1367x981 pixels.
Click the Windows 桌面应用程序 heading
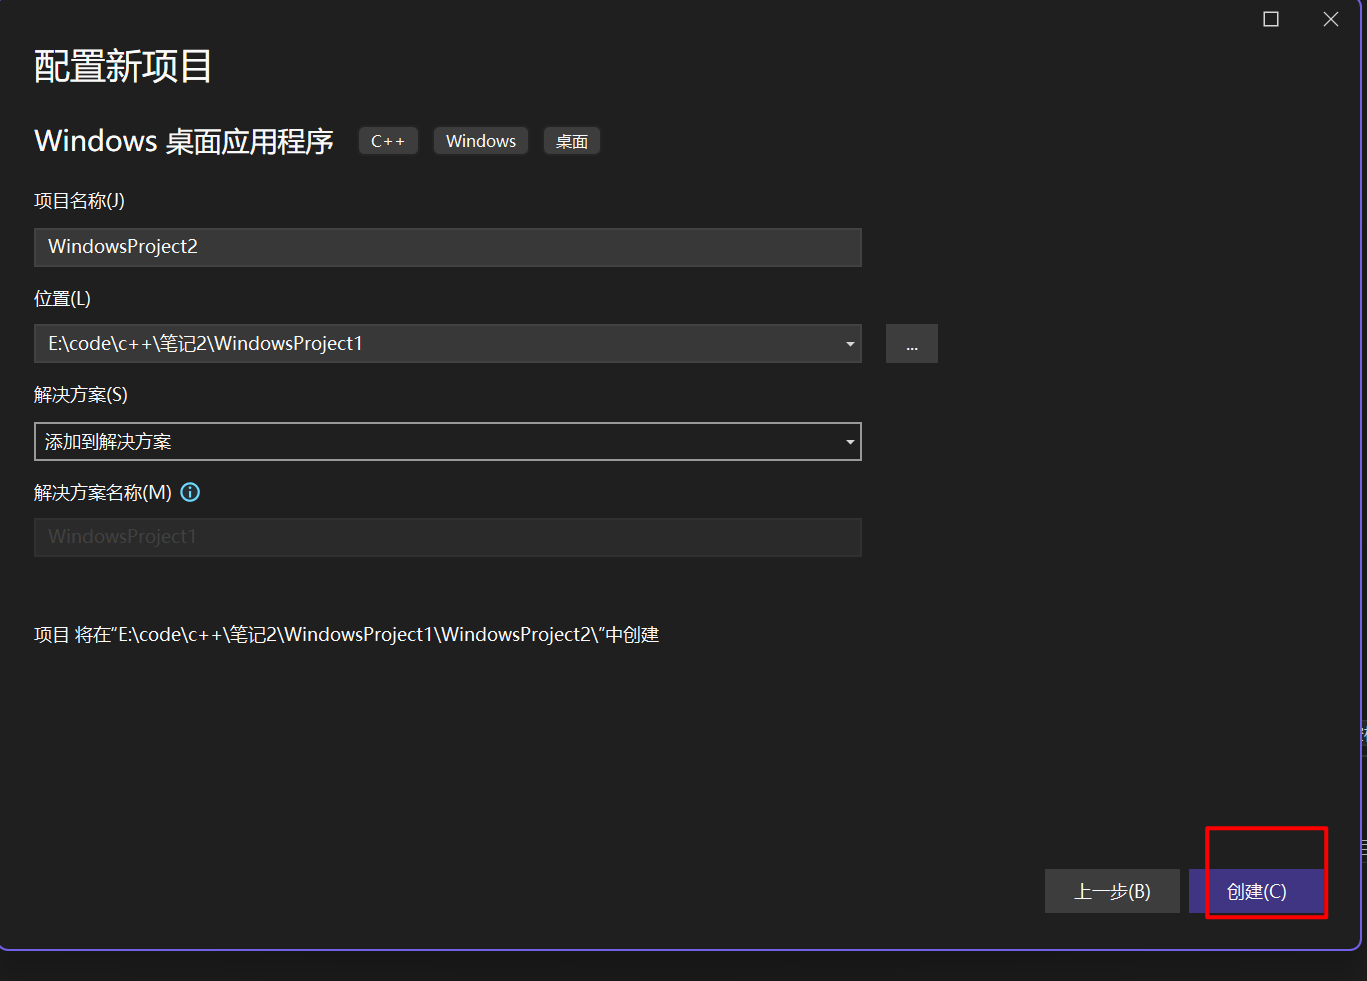(184, 141)
